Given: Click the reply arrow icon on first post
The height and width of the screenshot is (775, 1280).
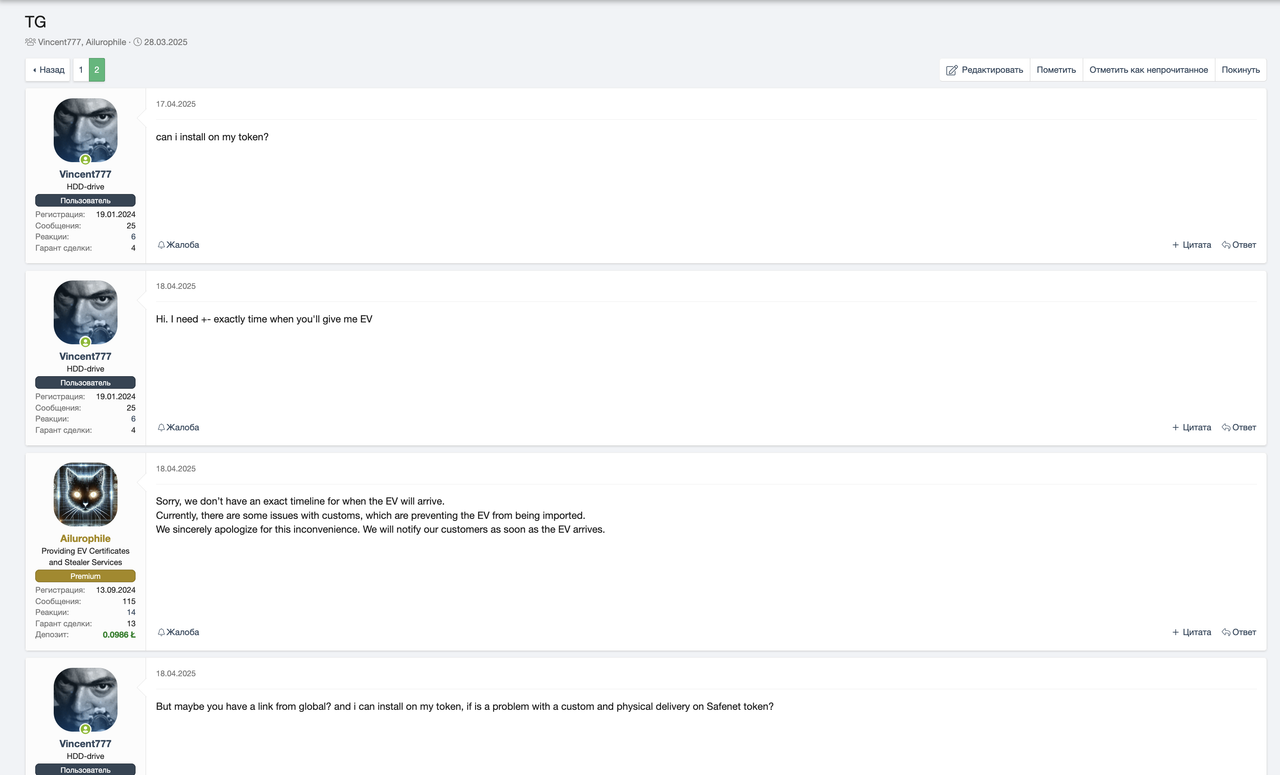Looking at the screenshot, I should [x=1226, y=245].
